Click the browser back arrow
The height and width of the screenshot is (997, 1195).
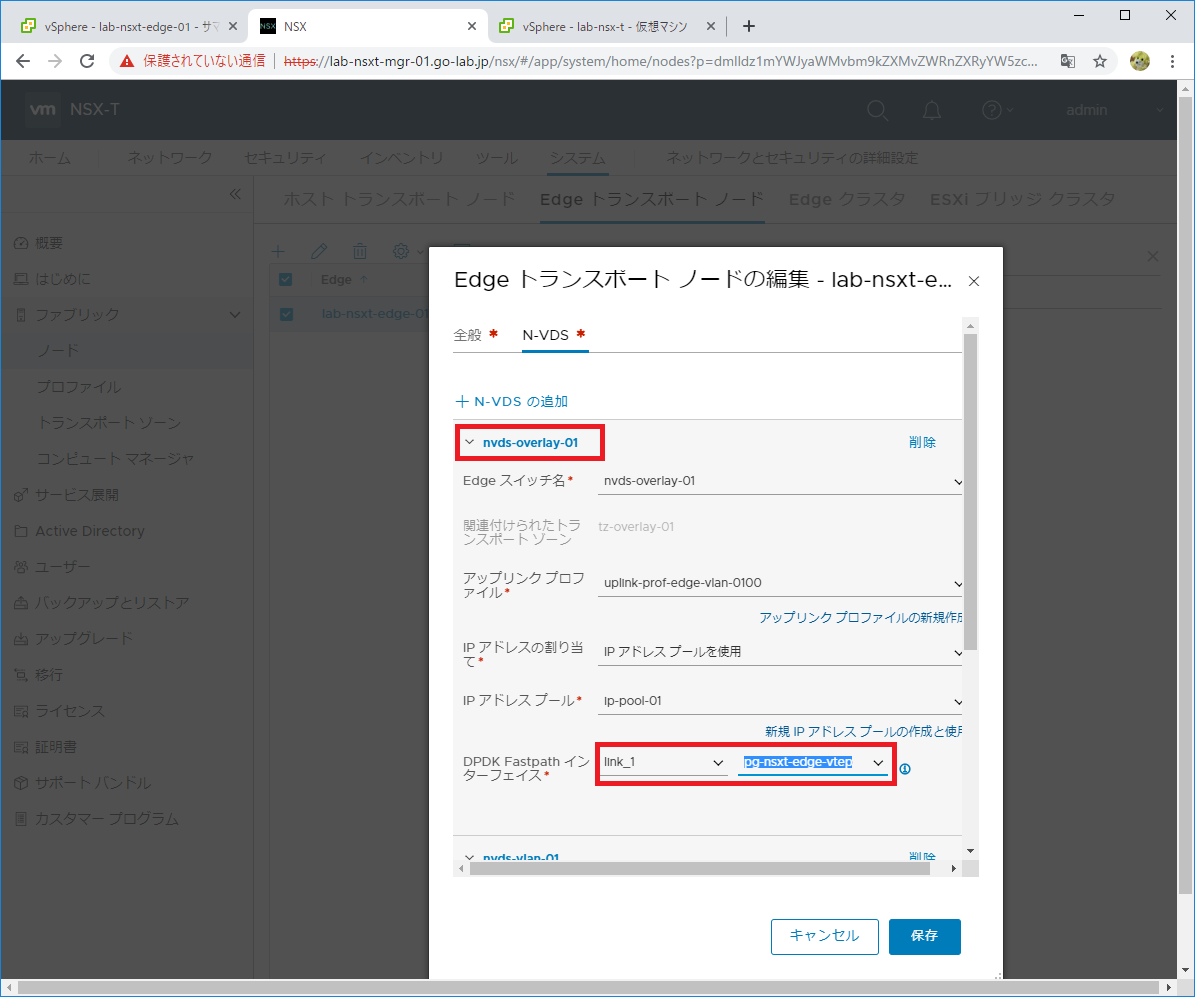23,61
